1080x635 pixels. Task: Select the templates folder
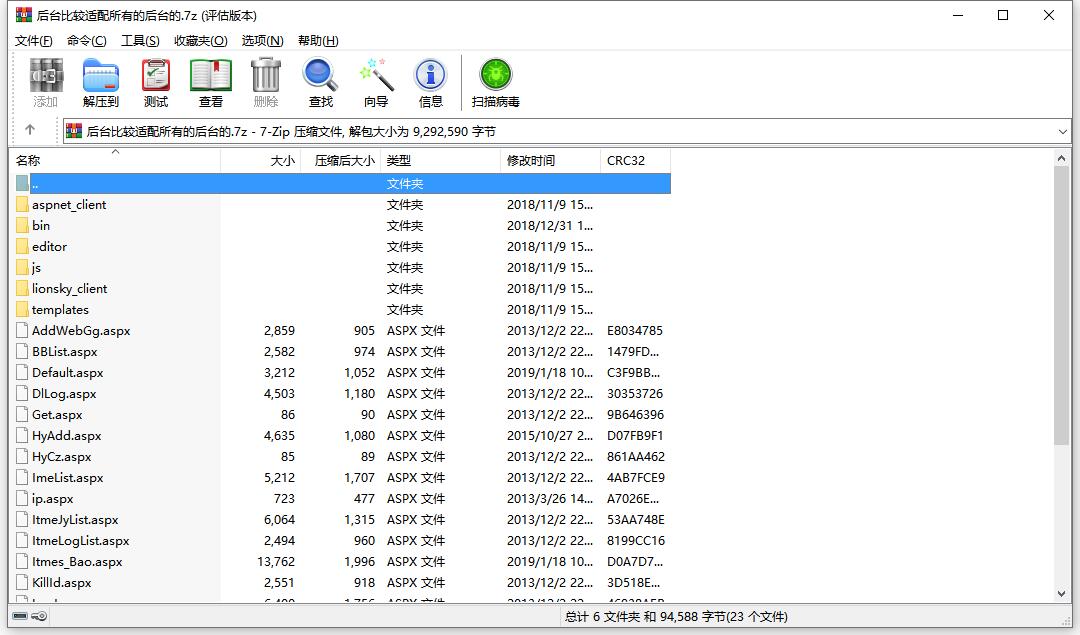(60, 310)
